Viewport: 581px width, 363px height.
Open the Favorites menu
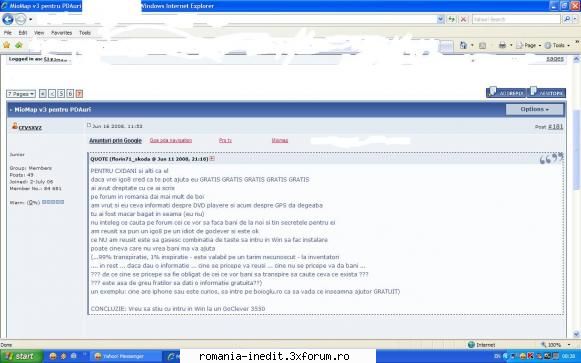pos(62,33)
